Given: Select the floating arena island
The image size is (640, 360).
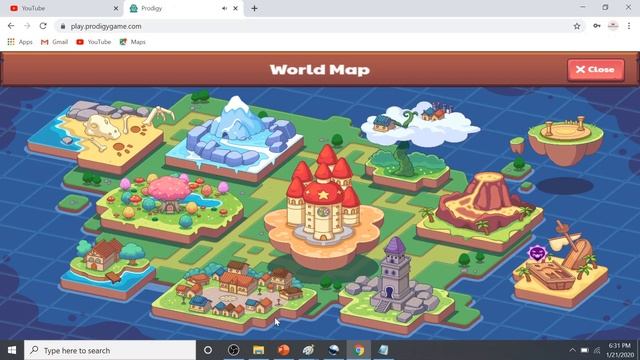Looking at the screenshot, I should [565, 140].
